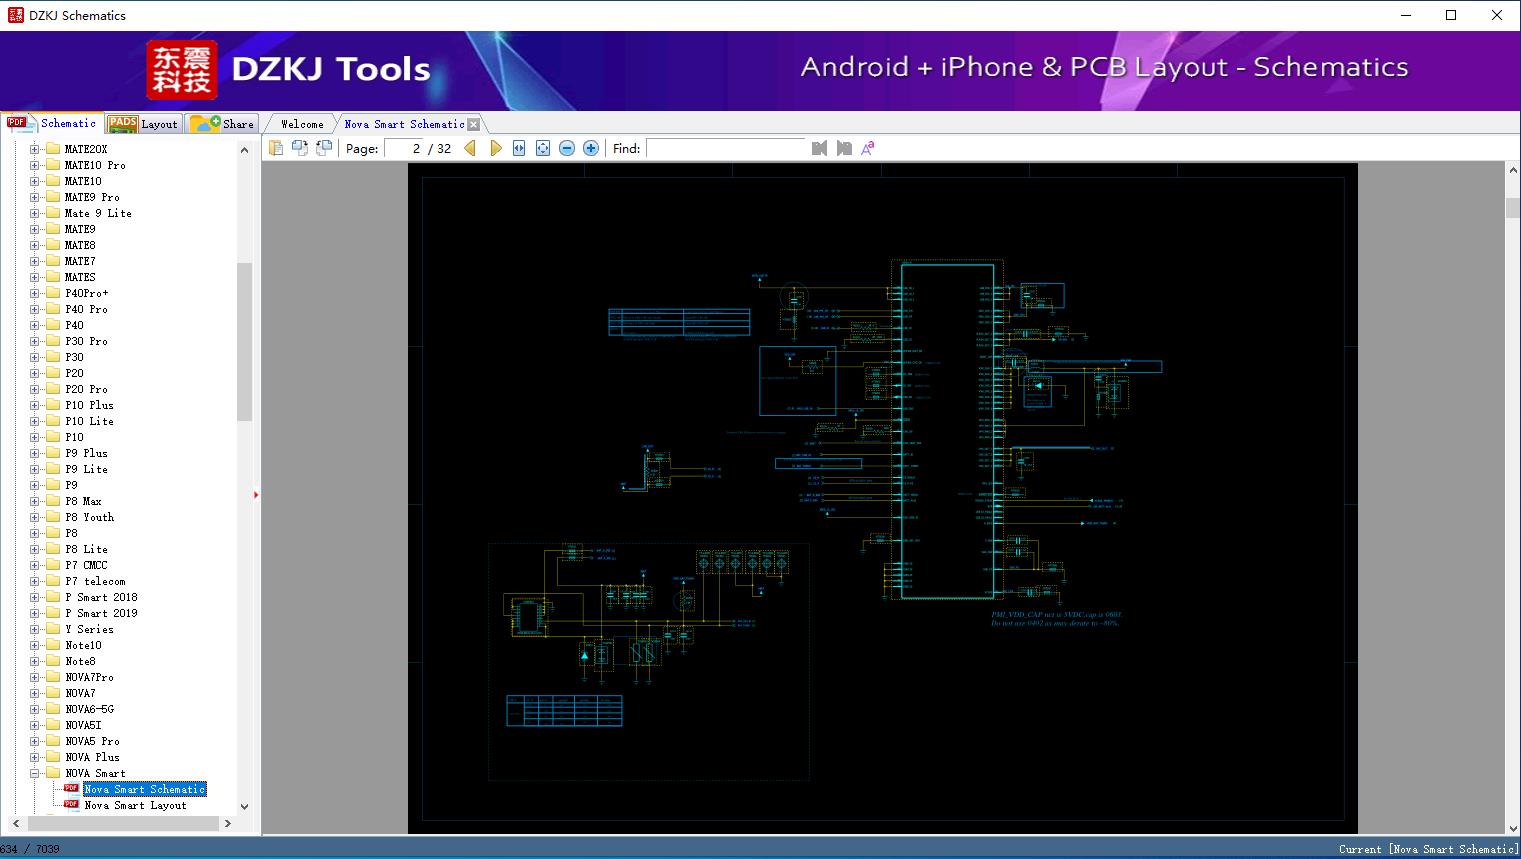Screen dimensions: 1521x859
Task: Zoom out with the minus icon
Action: click(x=567, y=148)
